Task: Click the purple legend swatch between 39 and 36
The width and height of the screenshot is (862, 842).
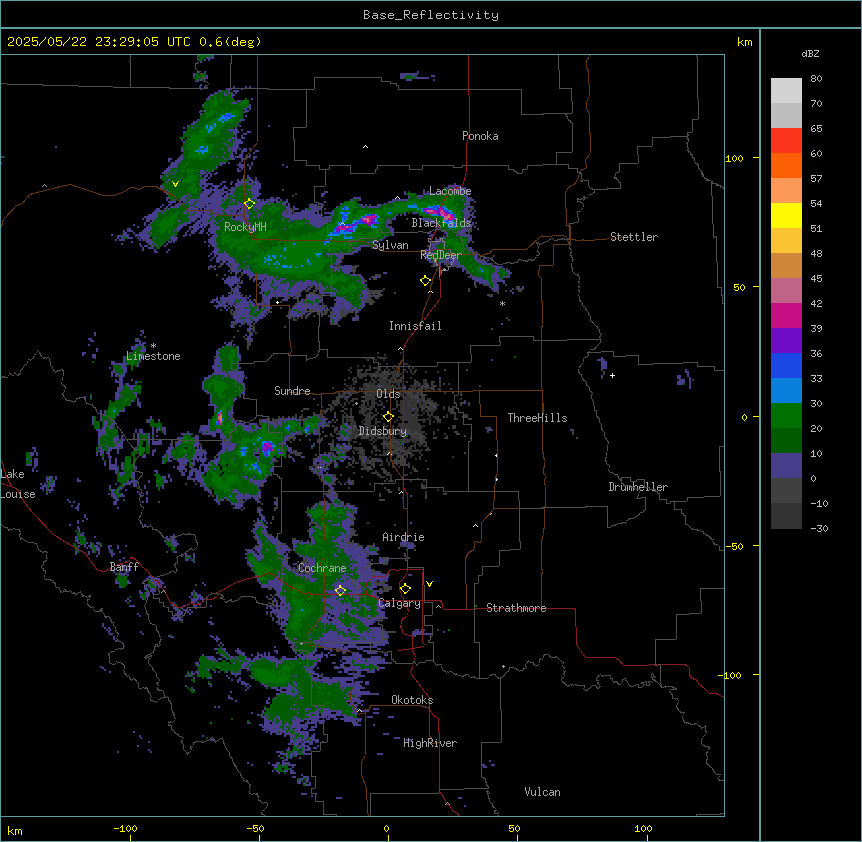Action: point(786,341)
